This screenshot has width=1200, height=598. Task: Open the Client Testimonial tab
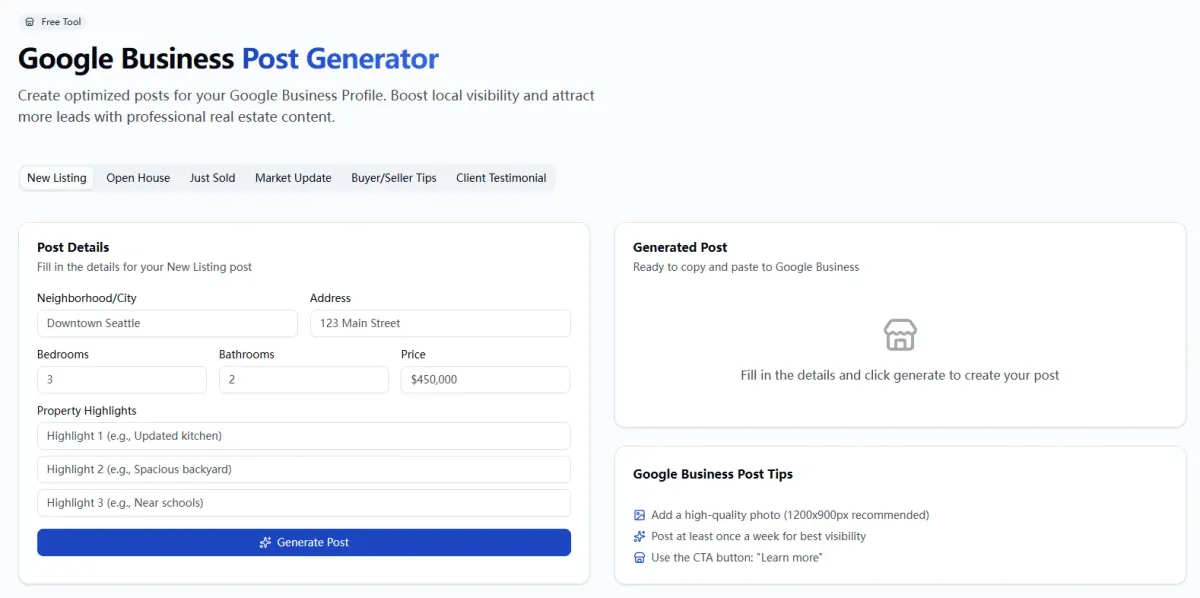point(501,178)
